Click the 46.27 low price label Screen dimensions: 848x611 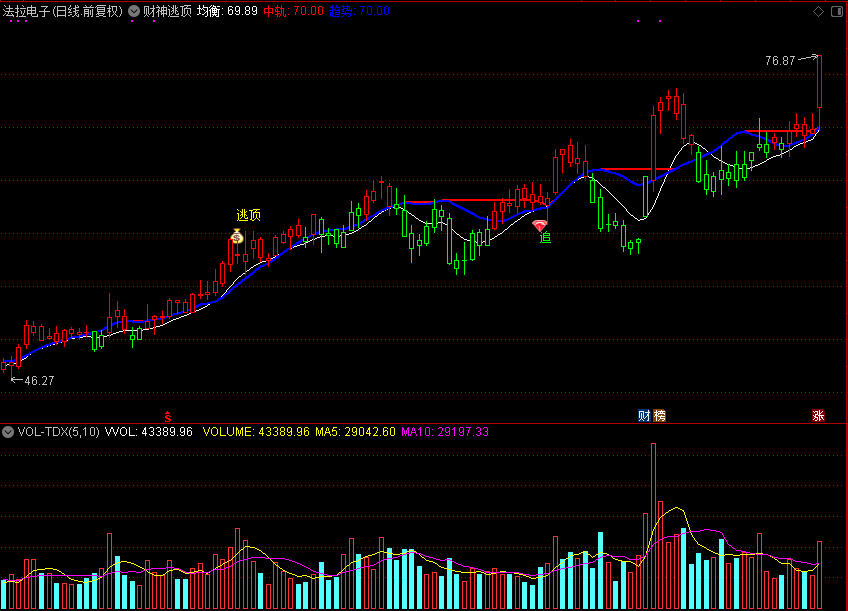click(39, 381)
